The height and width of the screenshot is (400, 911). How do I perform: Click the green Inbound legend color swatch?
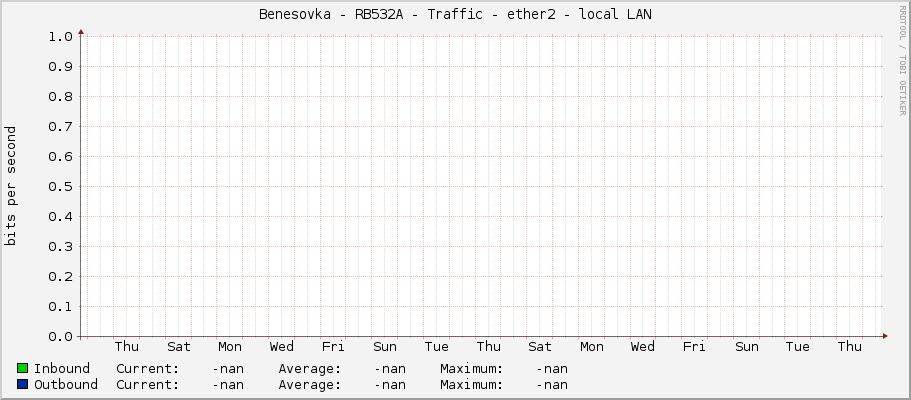tap(23, 369)
